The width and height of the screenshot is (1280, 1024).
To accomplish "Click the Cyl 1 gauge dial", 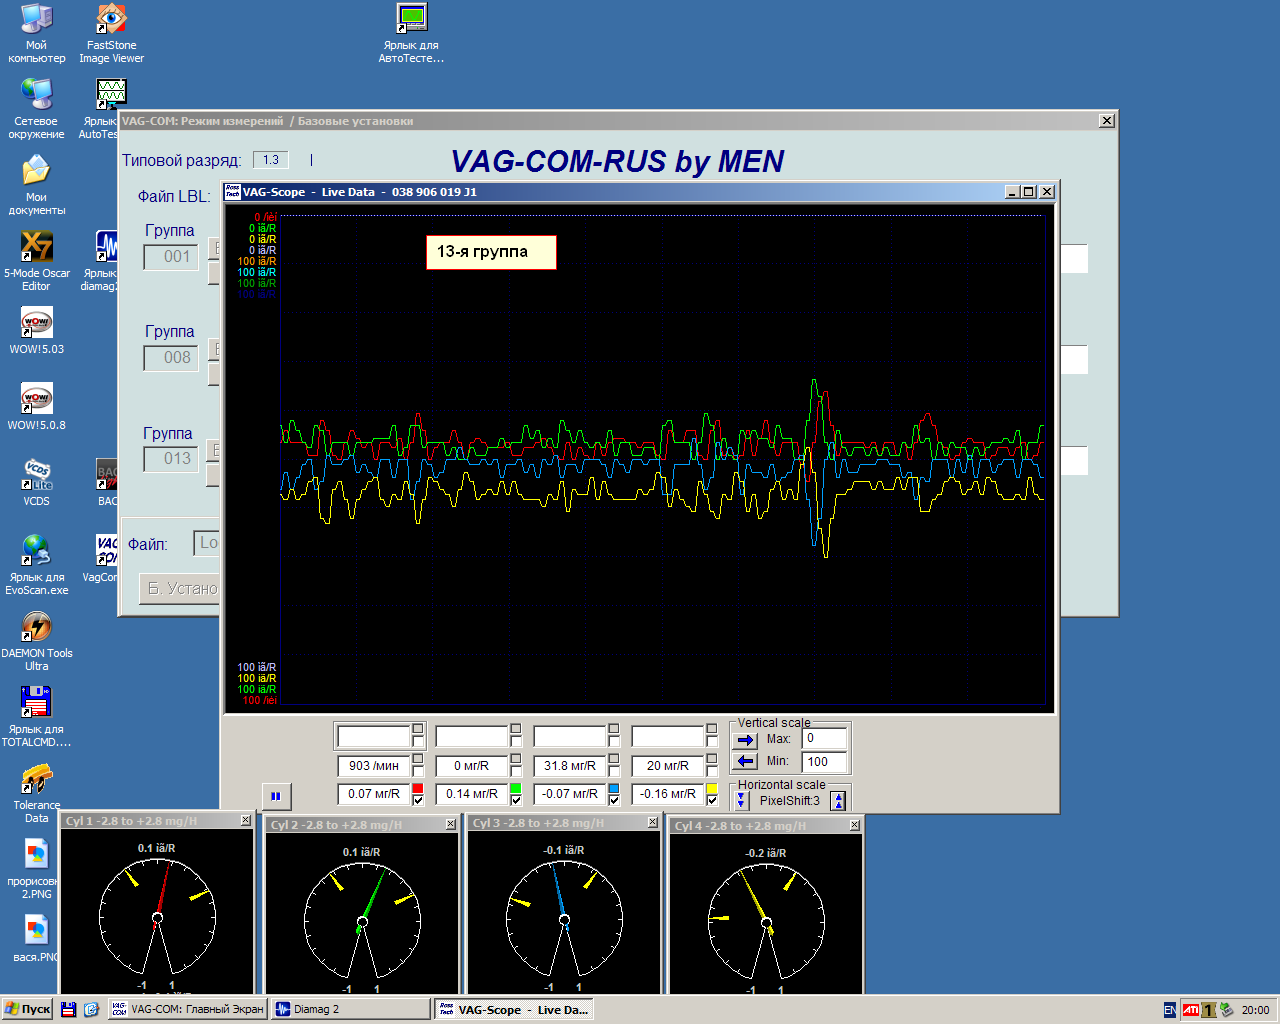I will pos(157,917).
